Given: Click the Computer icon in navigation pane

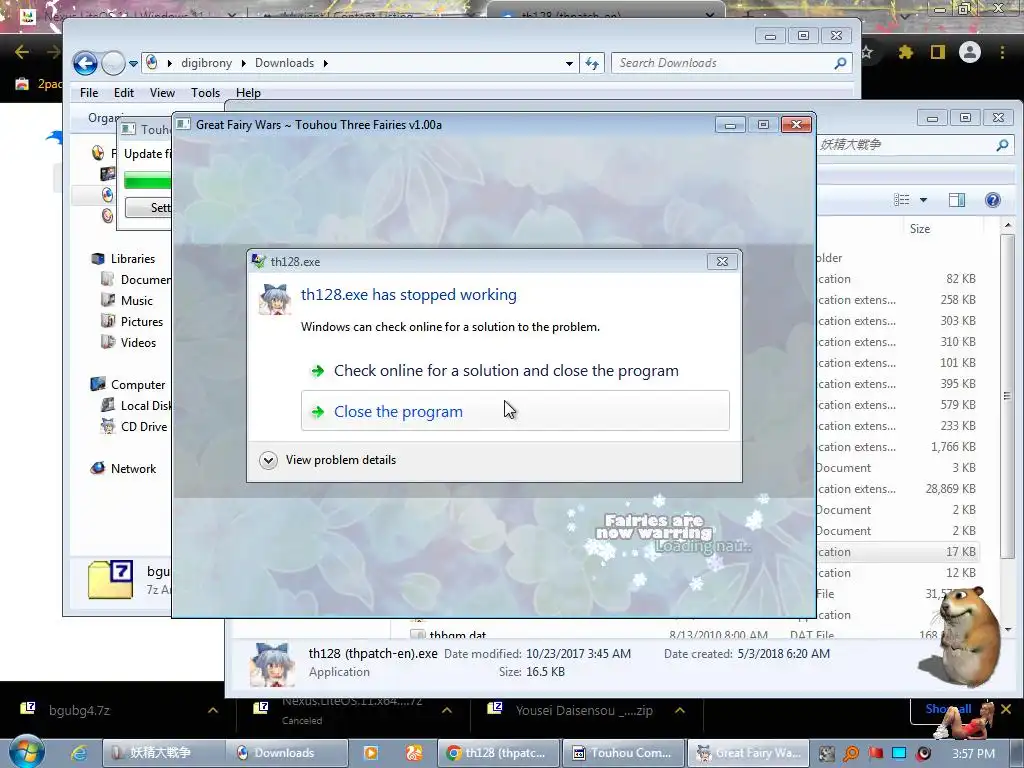Looking at the screenshot, I should [x=98, y=384].
